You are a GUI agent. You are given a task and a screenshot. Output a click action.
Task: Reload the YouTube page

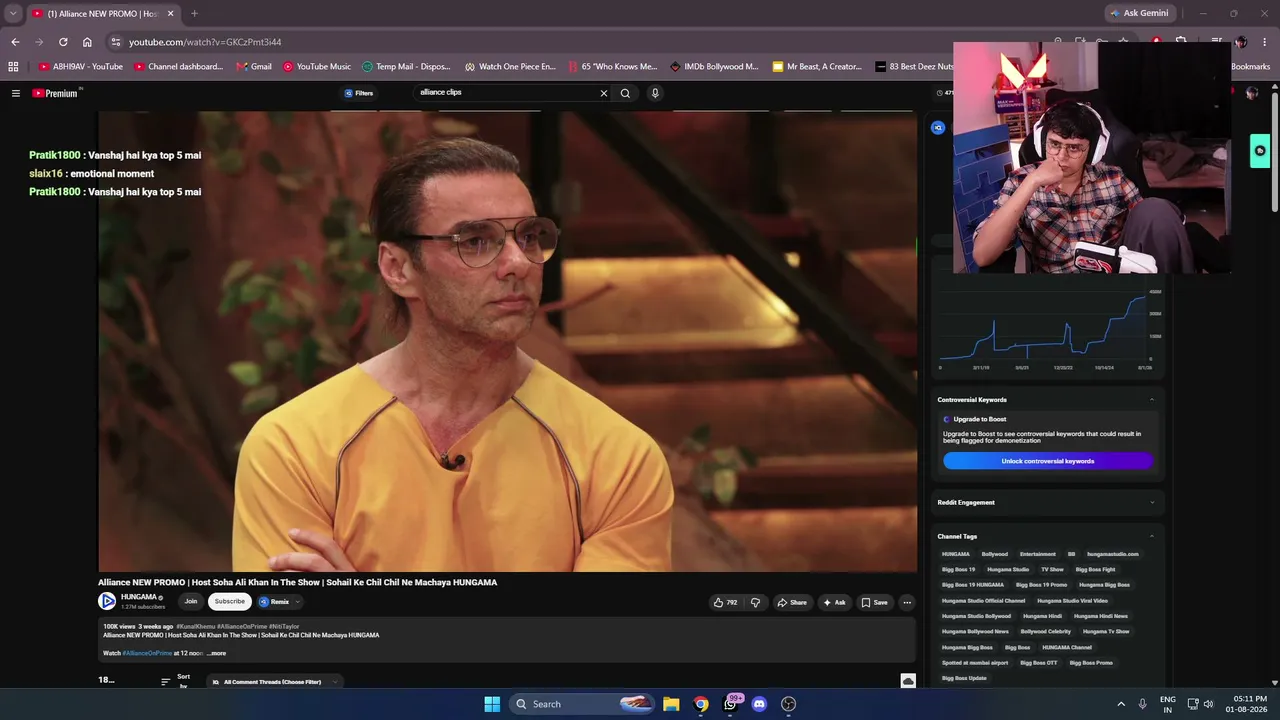pyautogui.click(x=63, y=42)
